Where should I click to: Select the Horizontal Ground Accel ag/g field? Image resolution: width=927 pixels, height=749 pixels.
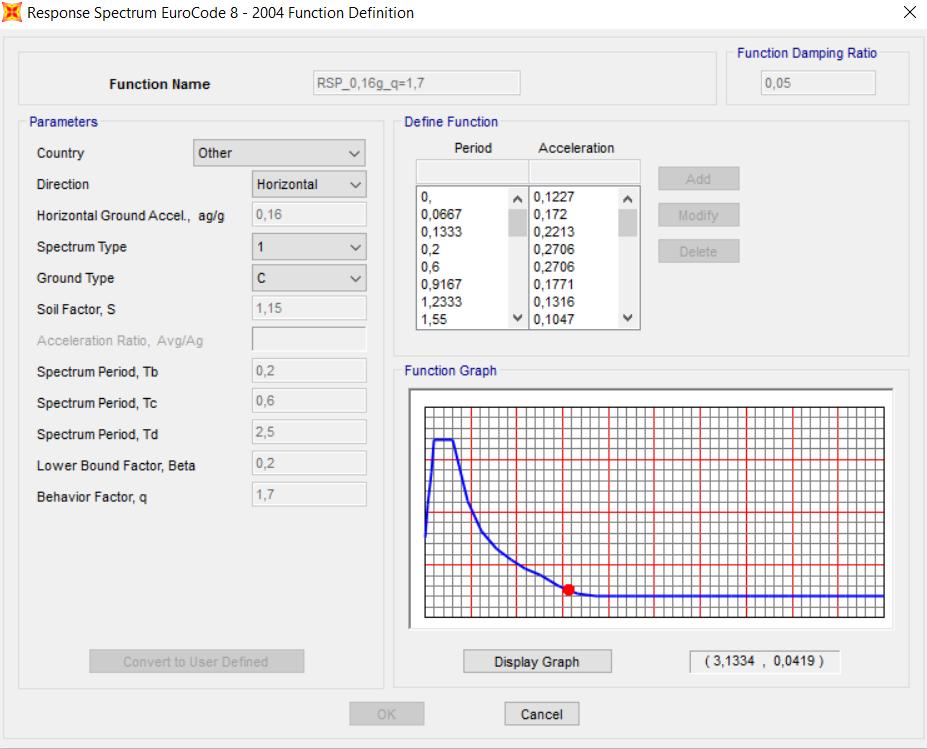[309, 215]
